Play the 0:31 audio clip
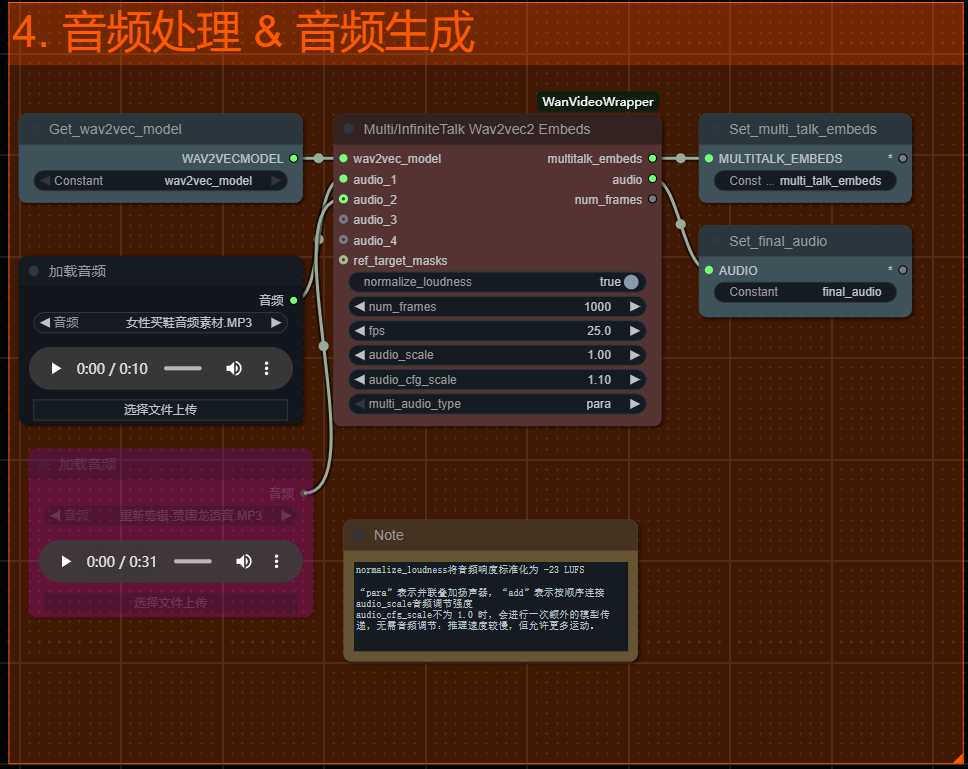Viewport: 968px width, 769px height. tap(66, 562)
